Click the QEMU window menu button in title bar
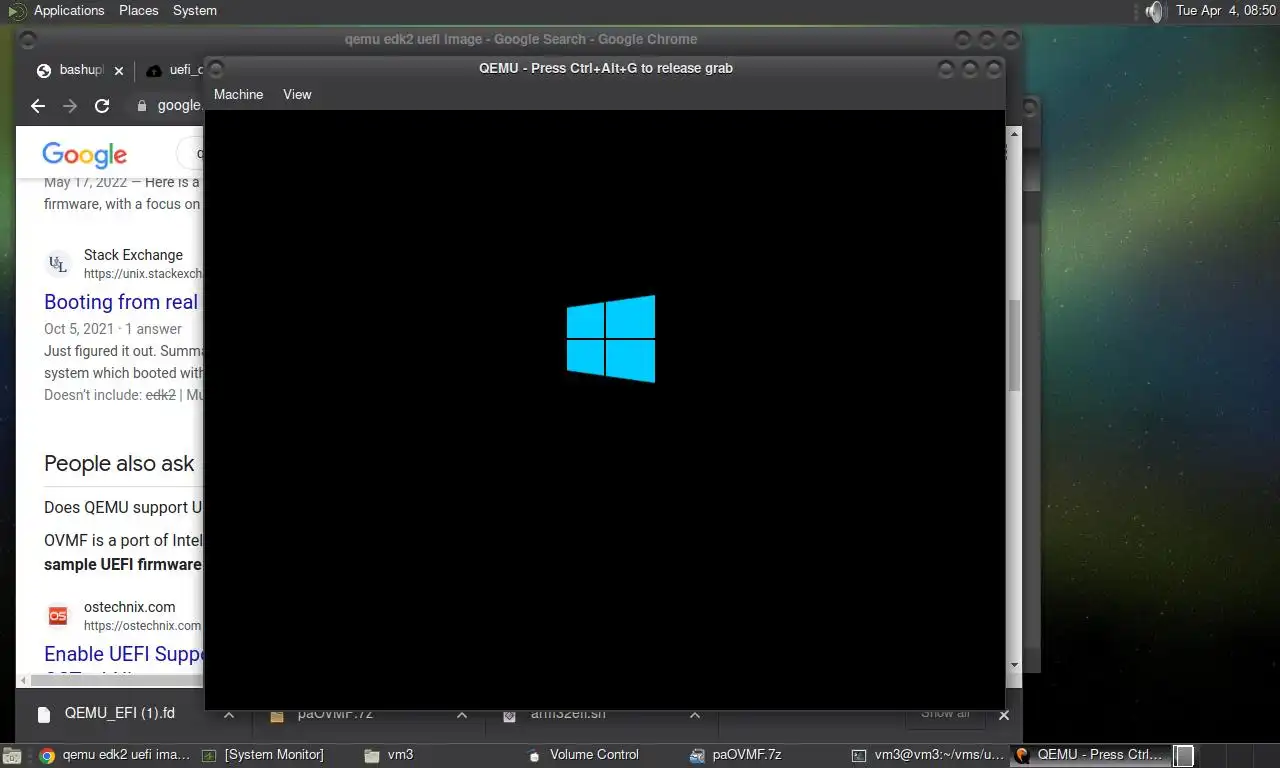This screenshot has height=768, width=1280. 215,69
